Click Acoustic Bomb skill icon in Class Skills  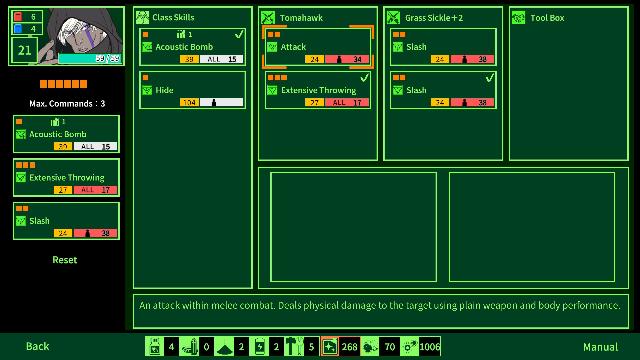[147, 47]
